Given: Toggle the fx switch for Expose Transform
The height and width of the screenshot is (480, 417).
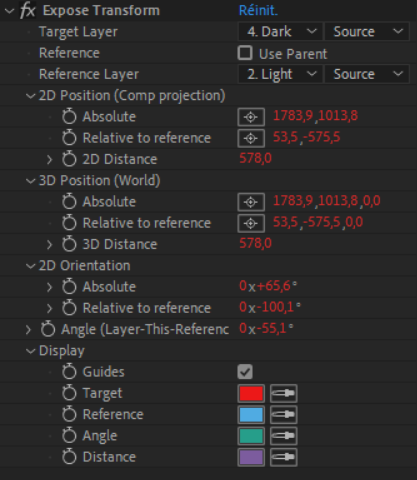Looking at the screenshot, I should click(27, 11).
